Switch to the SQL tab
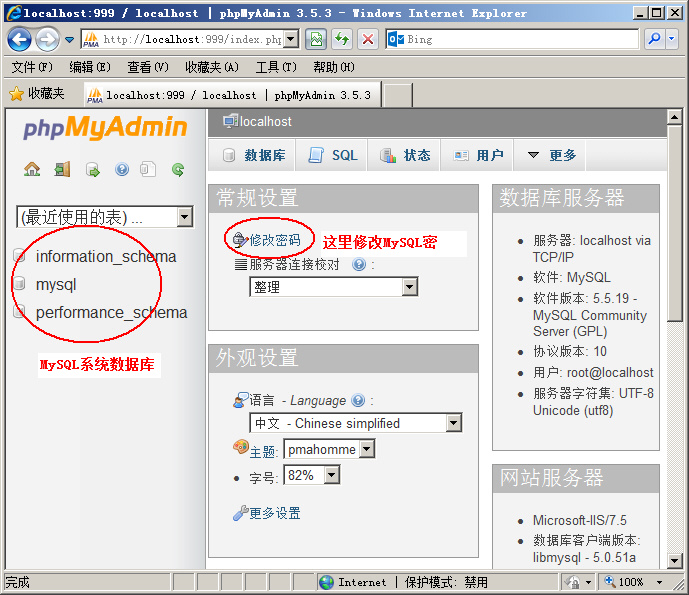The image size is (689, 595). tap(331, 155)
